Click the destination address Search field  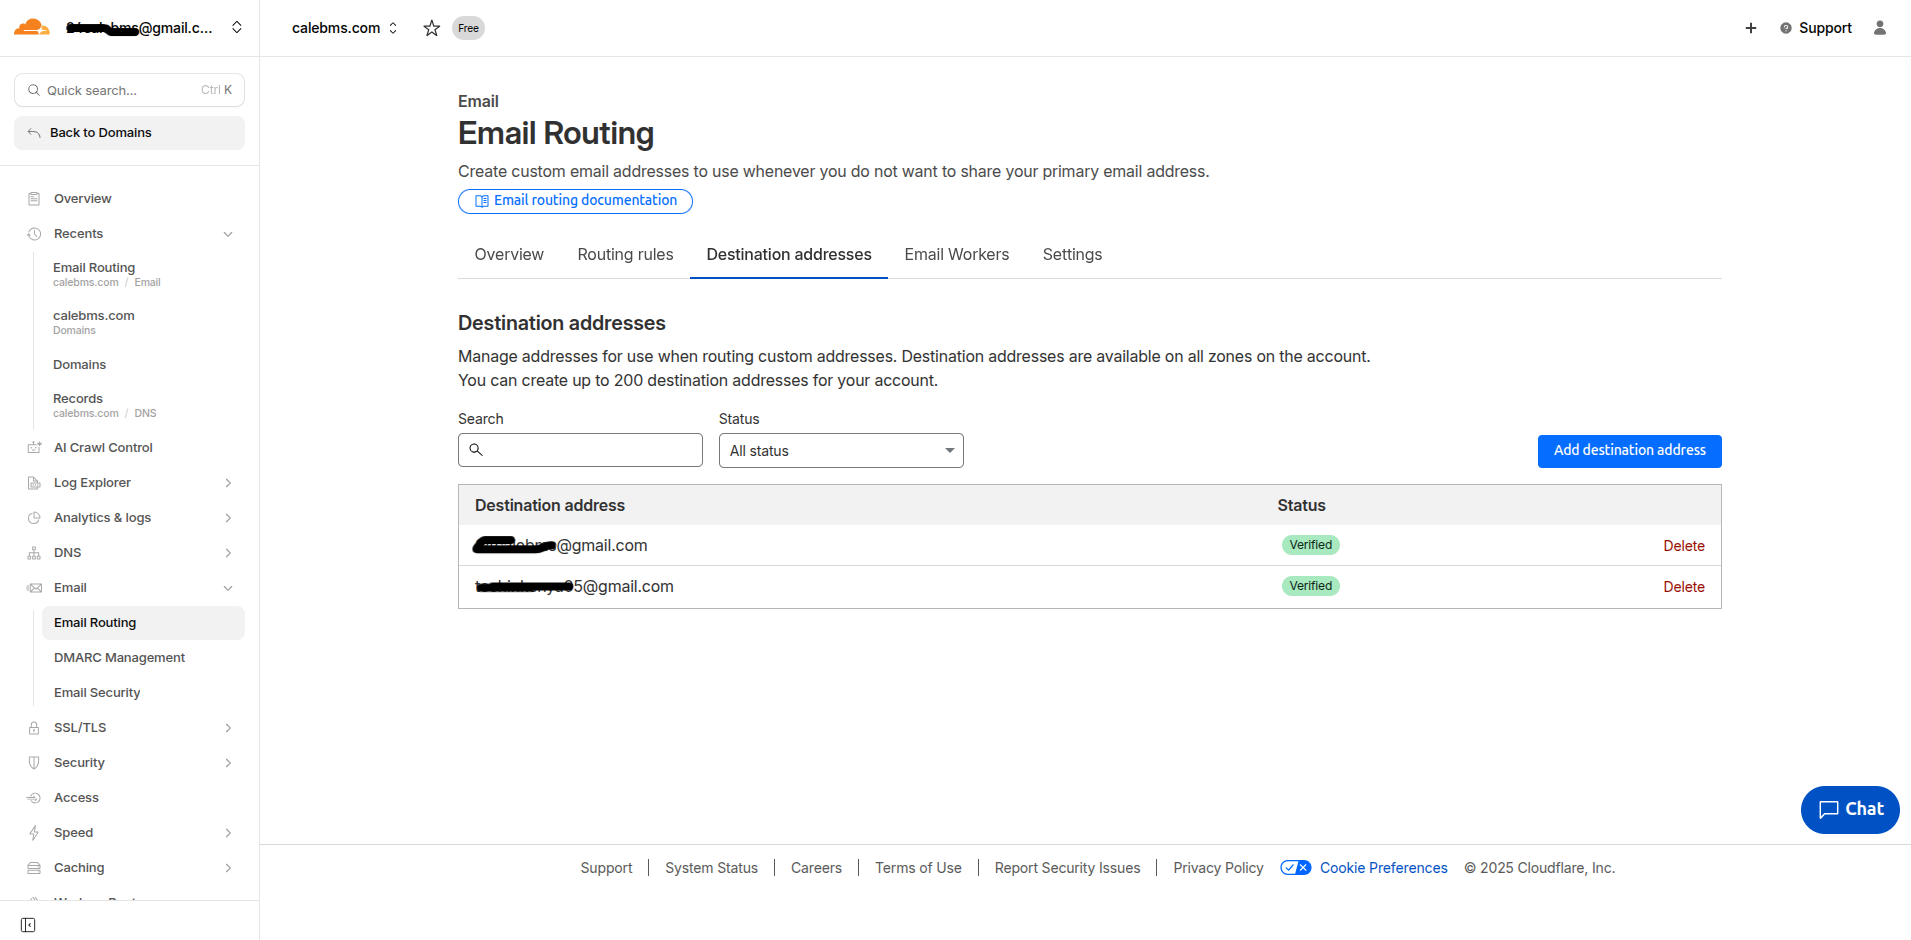pos(580,450)
